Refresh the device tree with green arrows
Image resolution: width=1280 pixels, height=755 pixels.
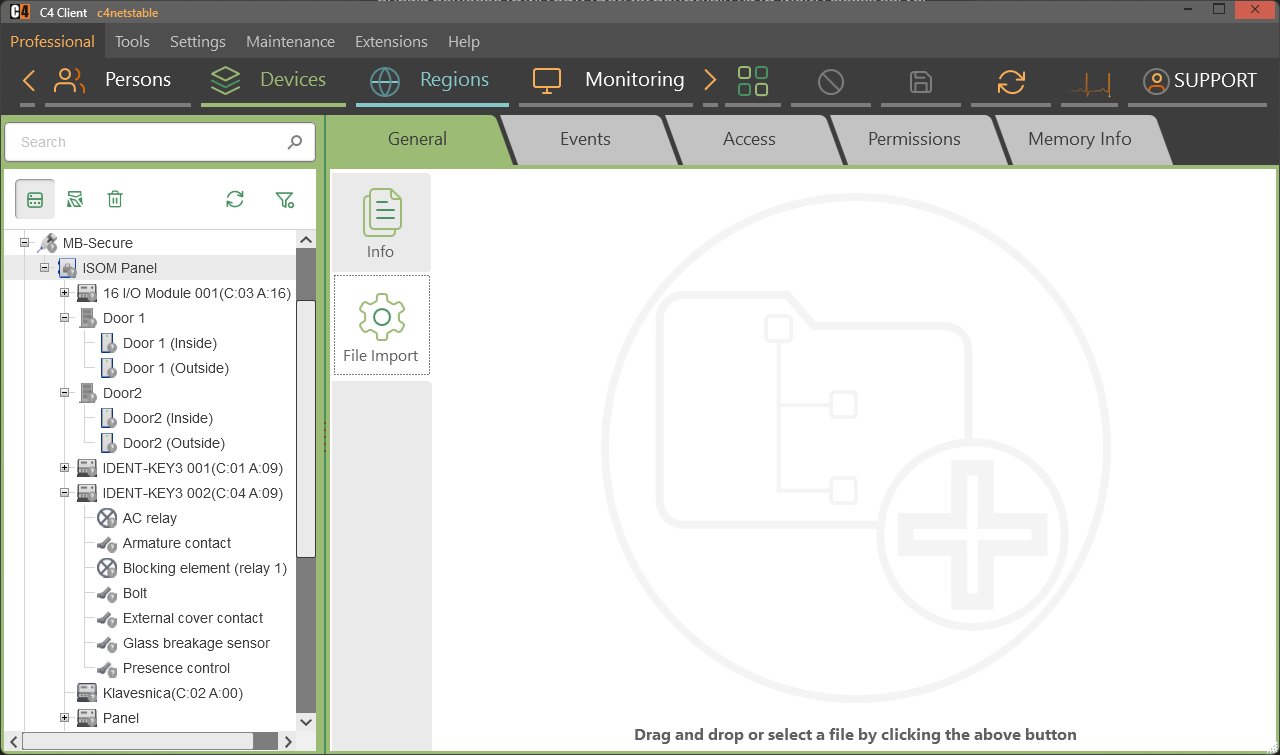point(235,200)
